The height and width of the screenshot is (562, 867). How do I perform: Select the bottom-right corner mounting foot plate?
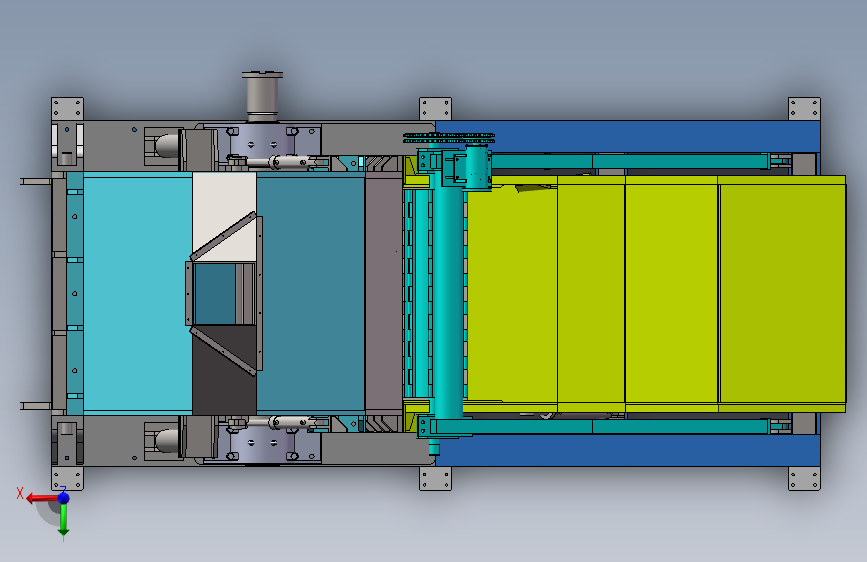coord(804,478)
